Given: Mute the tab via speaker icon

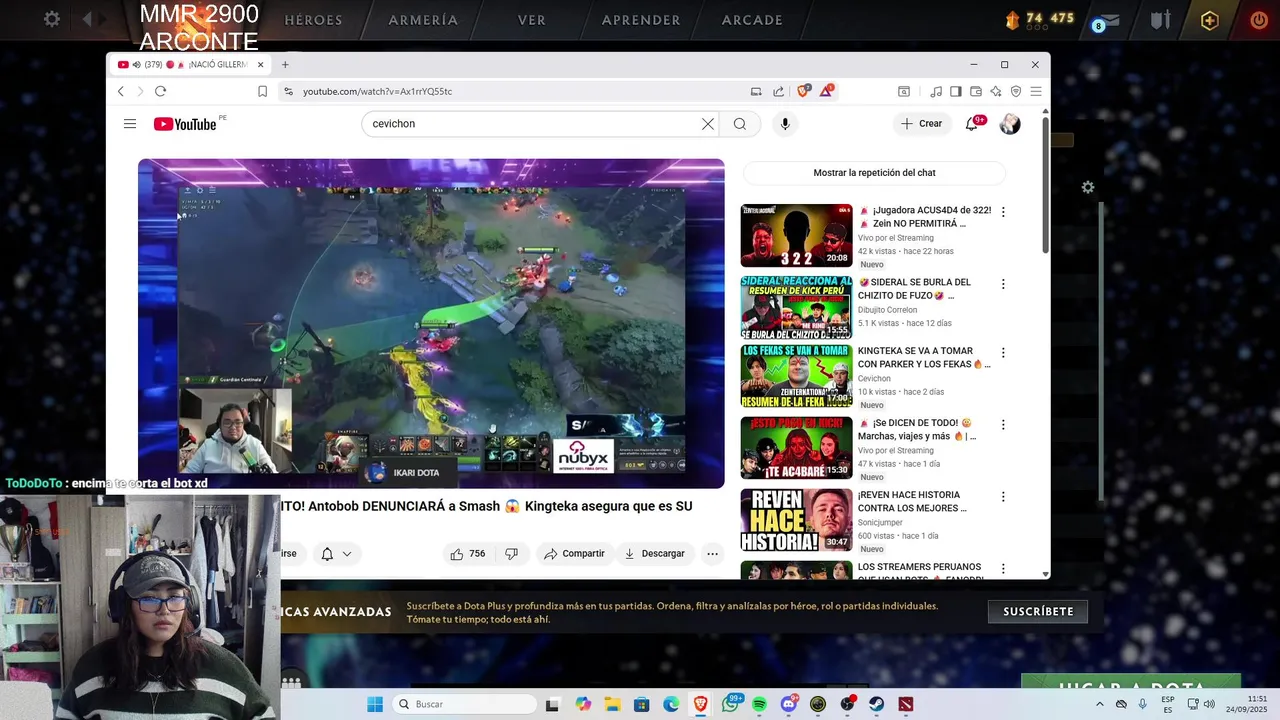Looking at the screenshot, I should [136, 64].
